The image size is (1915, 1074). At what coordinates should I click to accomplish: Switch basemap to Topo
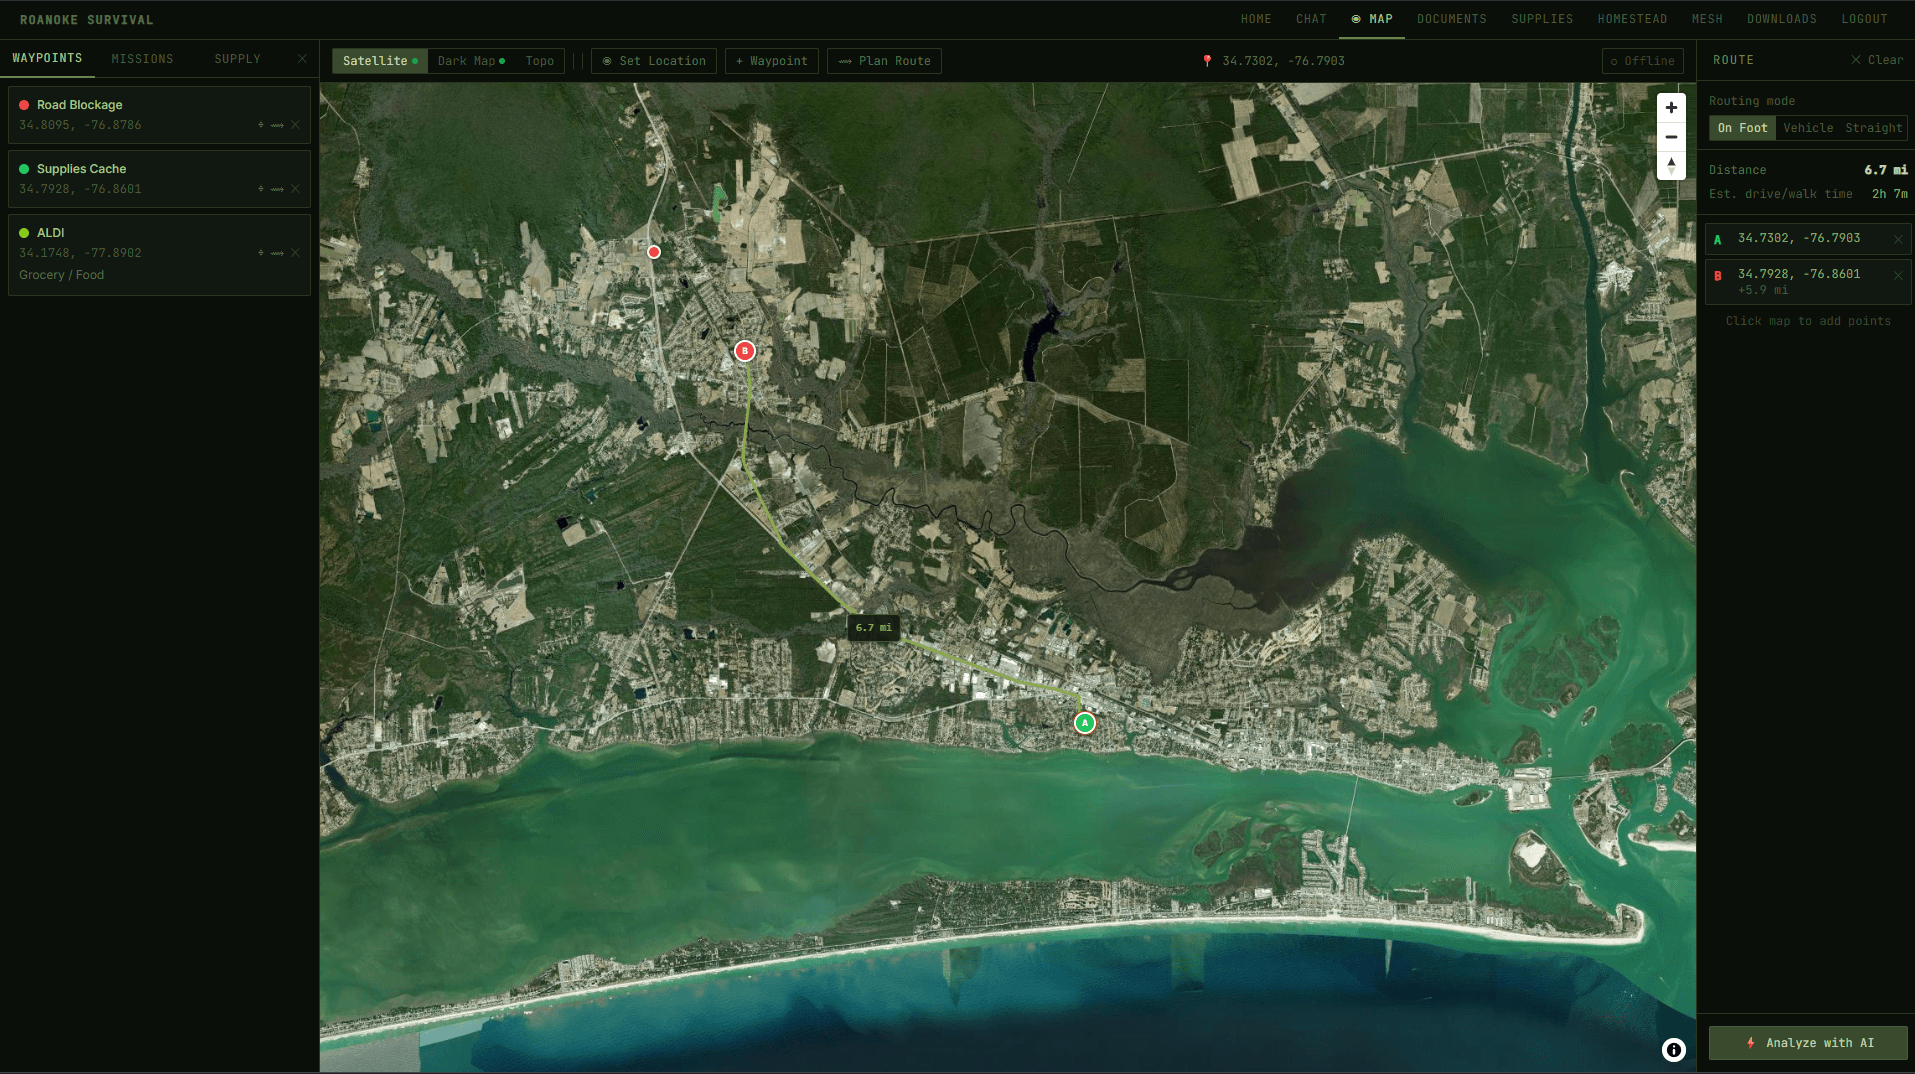(539, 61)
